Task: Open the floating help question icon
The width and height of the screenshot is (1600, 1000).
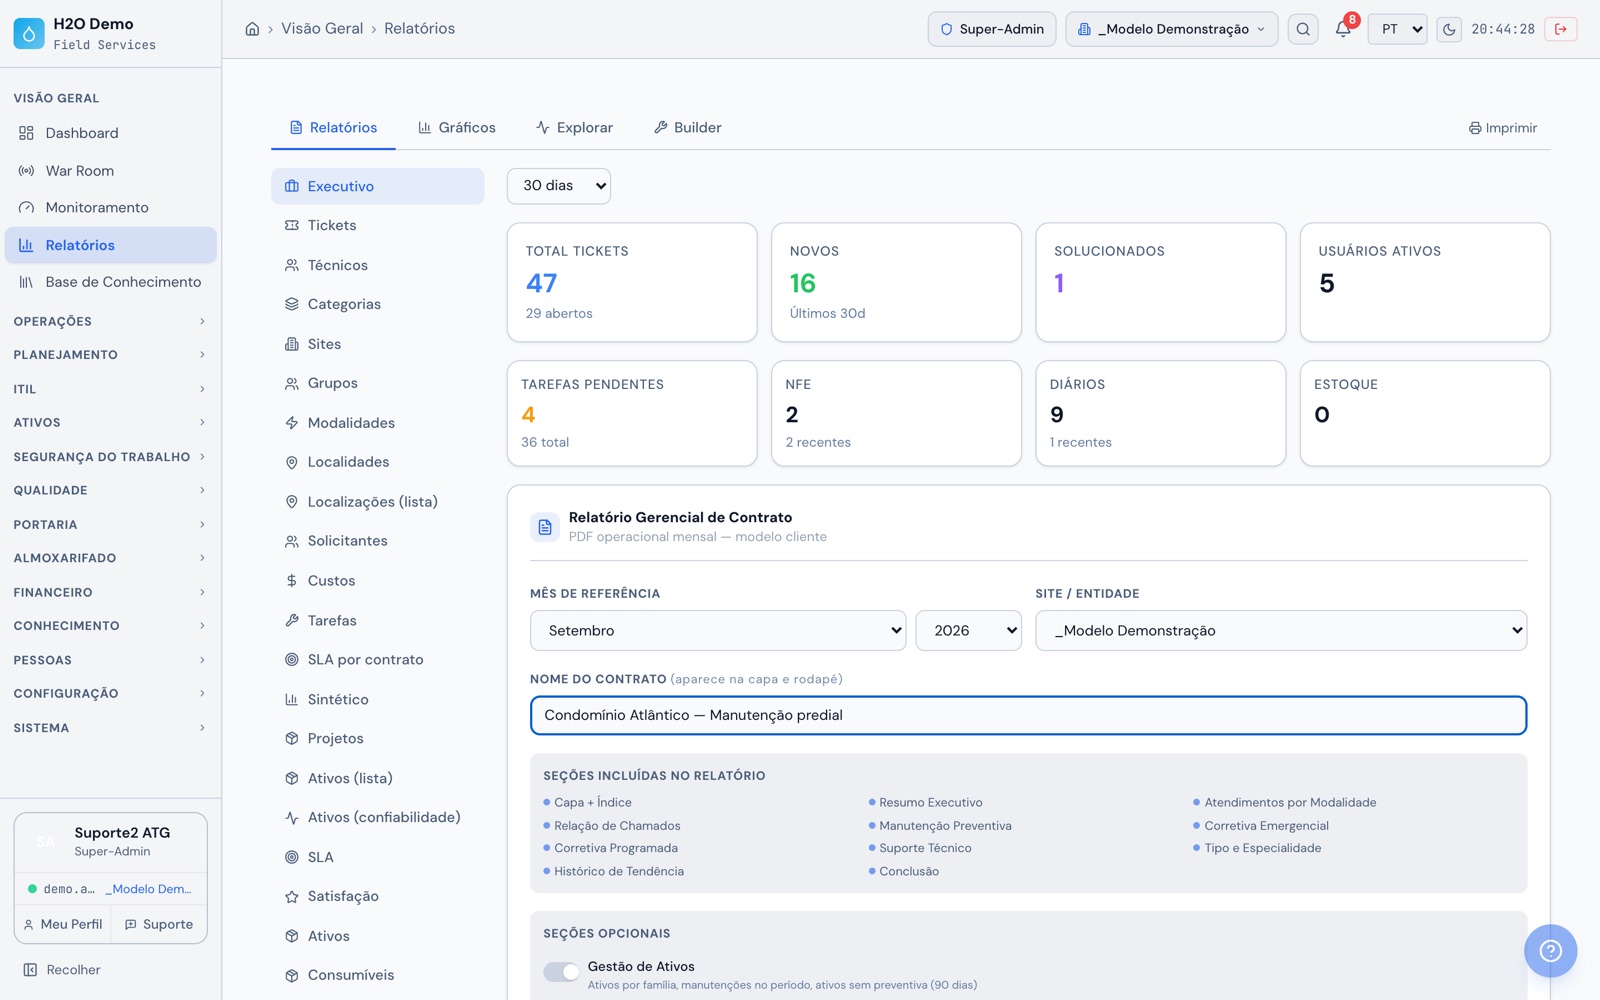Action: [x=1550, y=950]
